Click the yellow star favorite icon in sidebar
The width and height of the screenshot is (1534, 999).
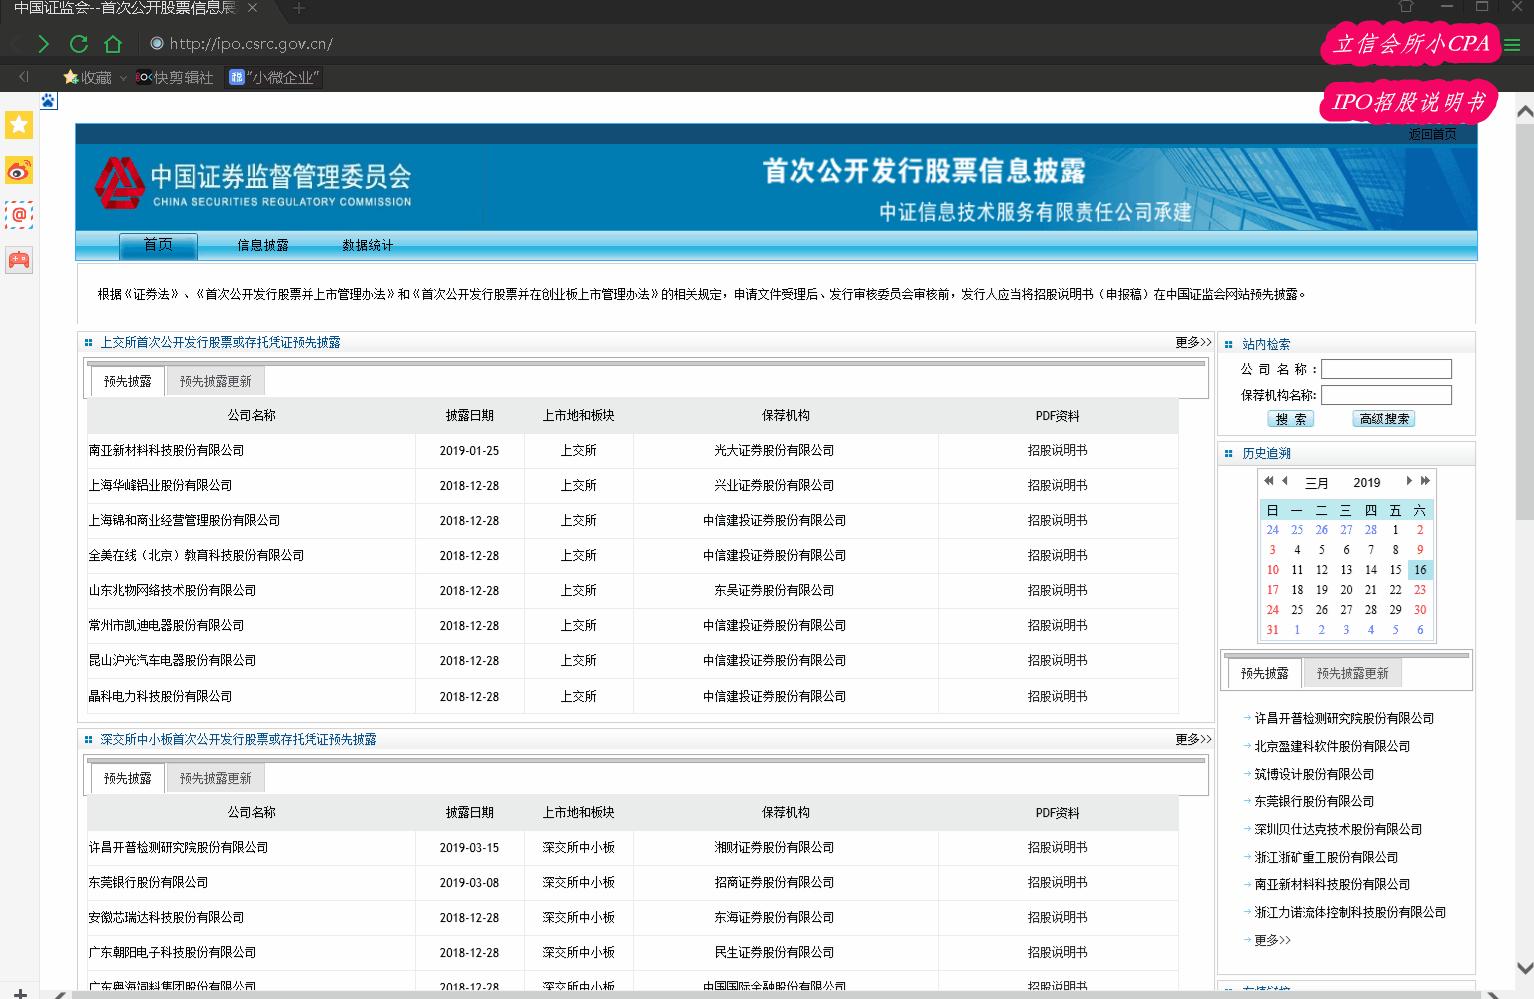18,125
